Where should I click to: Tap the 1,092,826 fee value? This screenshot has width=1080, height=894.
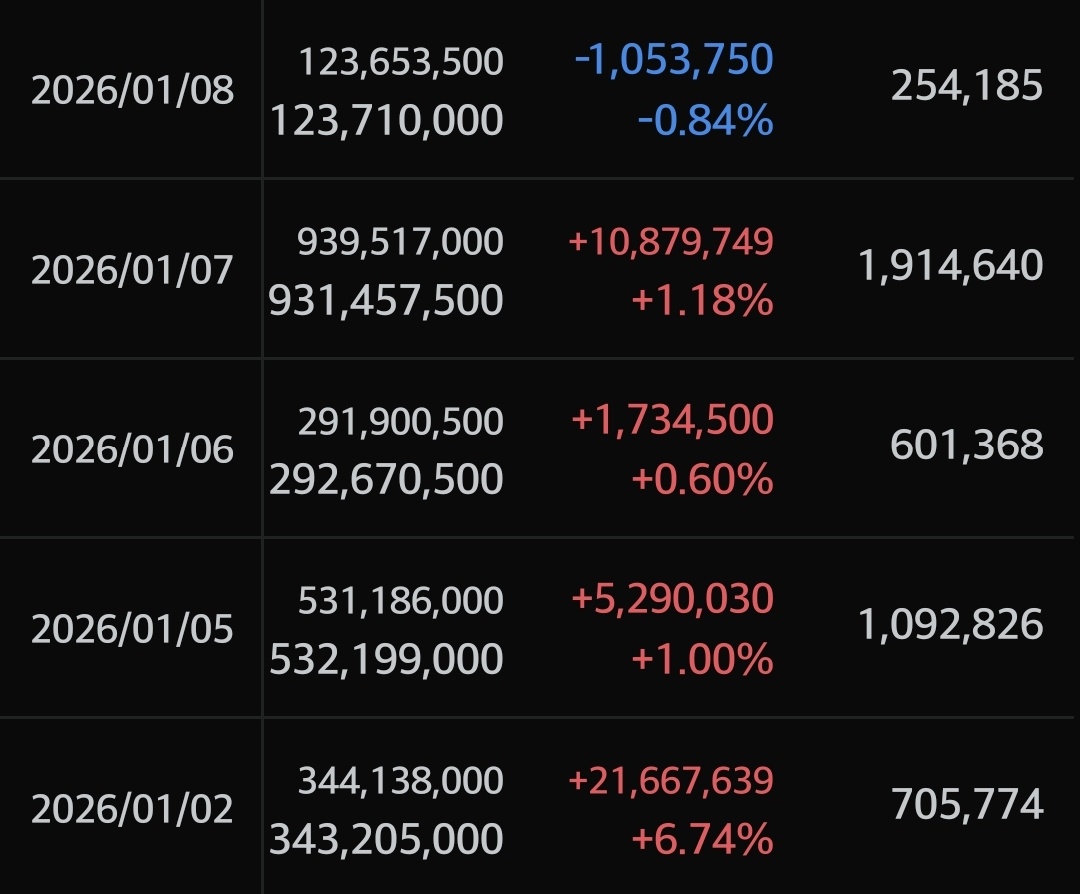pos(950,625)
